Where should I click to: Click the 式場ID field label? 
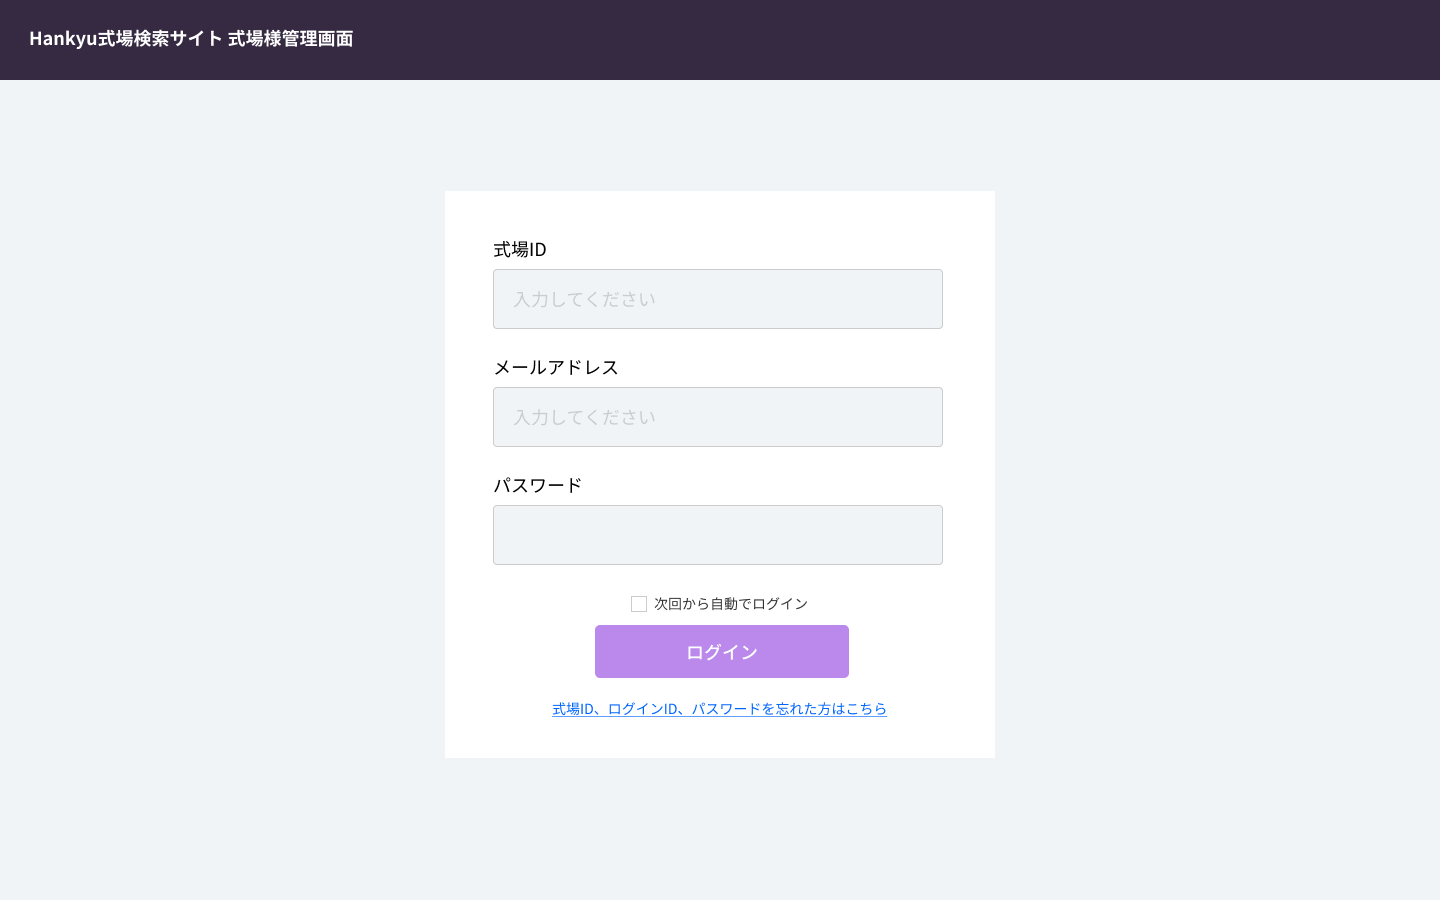click(x=520, y=249)
